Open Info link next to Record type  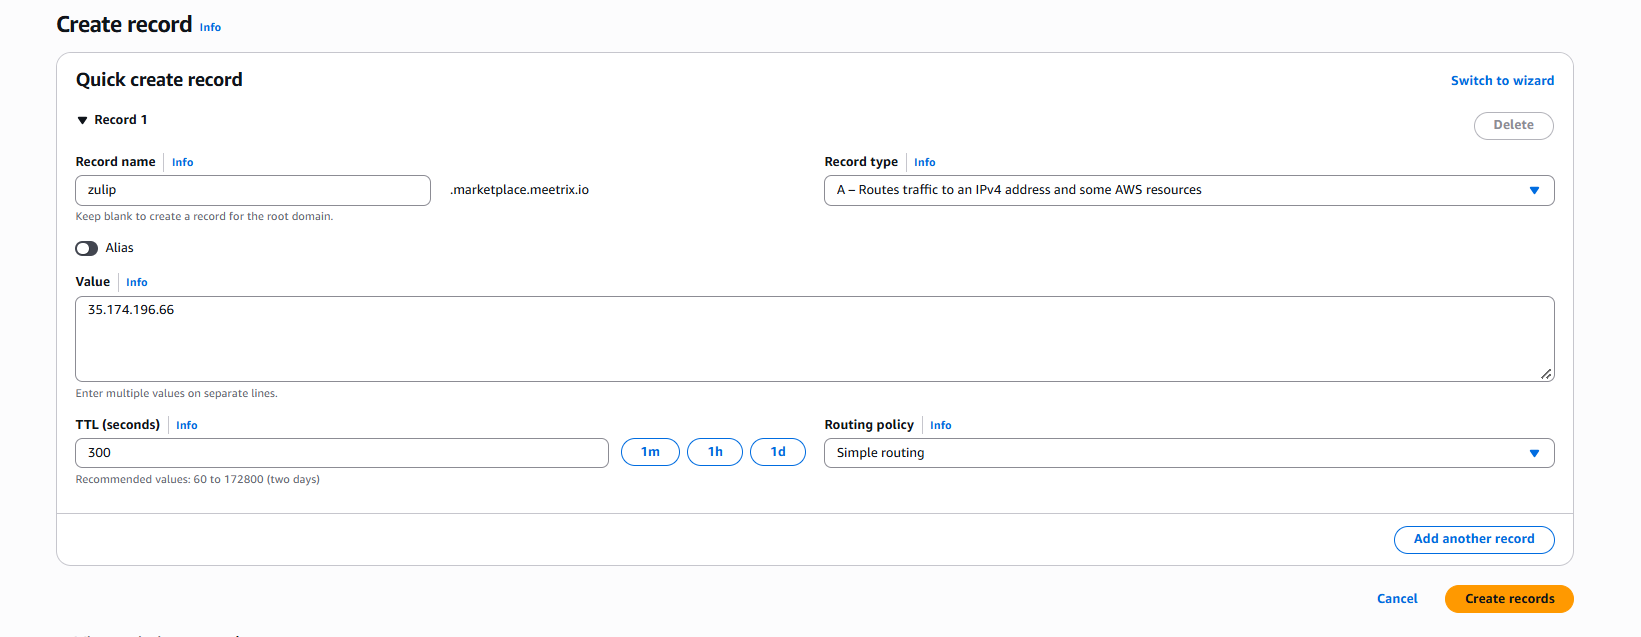(925, 162)
